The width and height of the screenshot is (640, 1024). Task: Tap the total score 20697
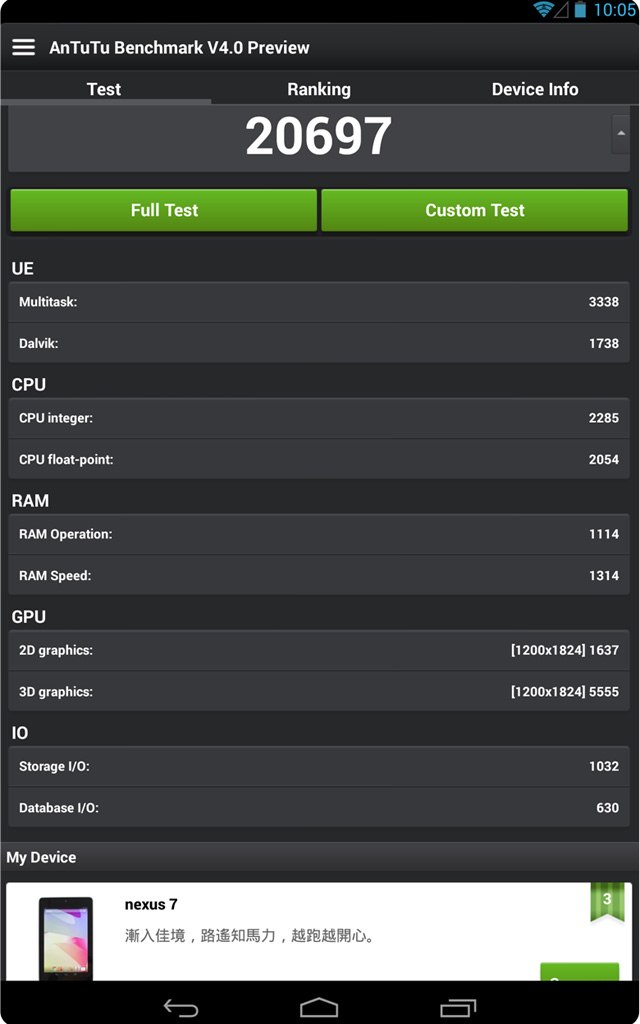tap(319, 136)
